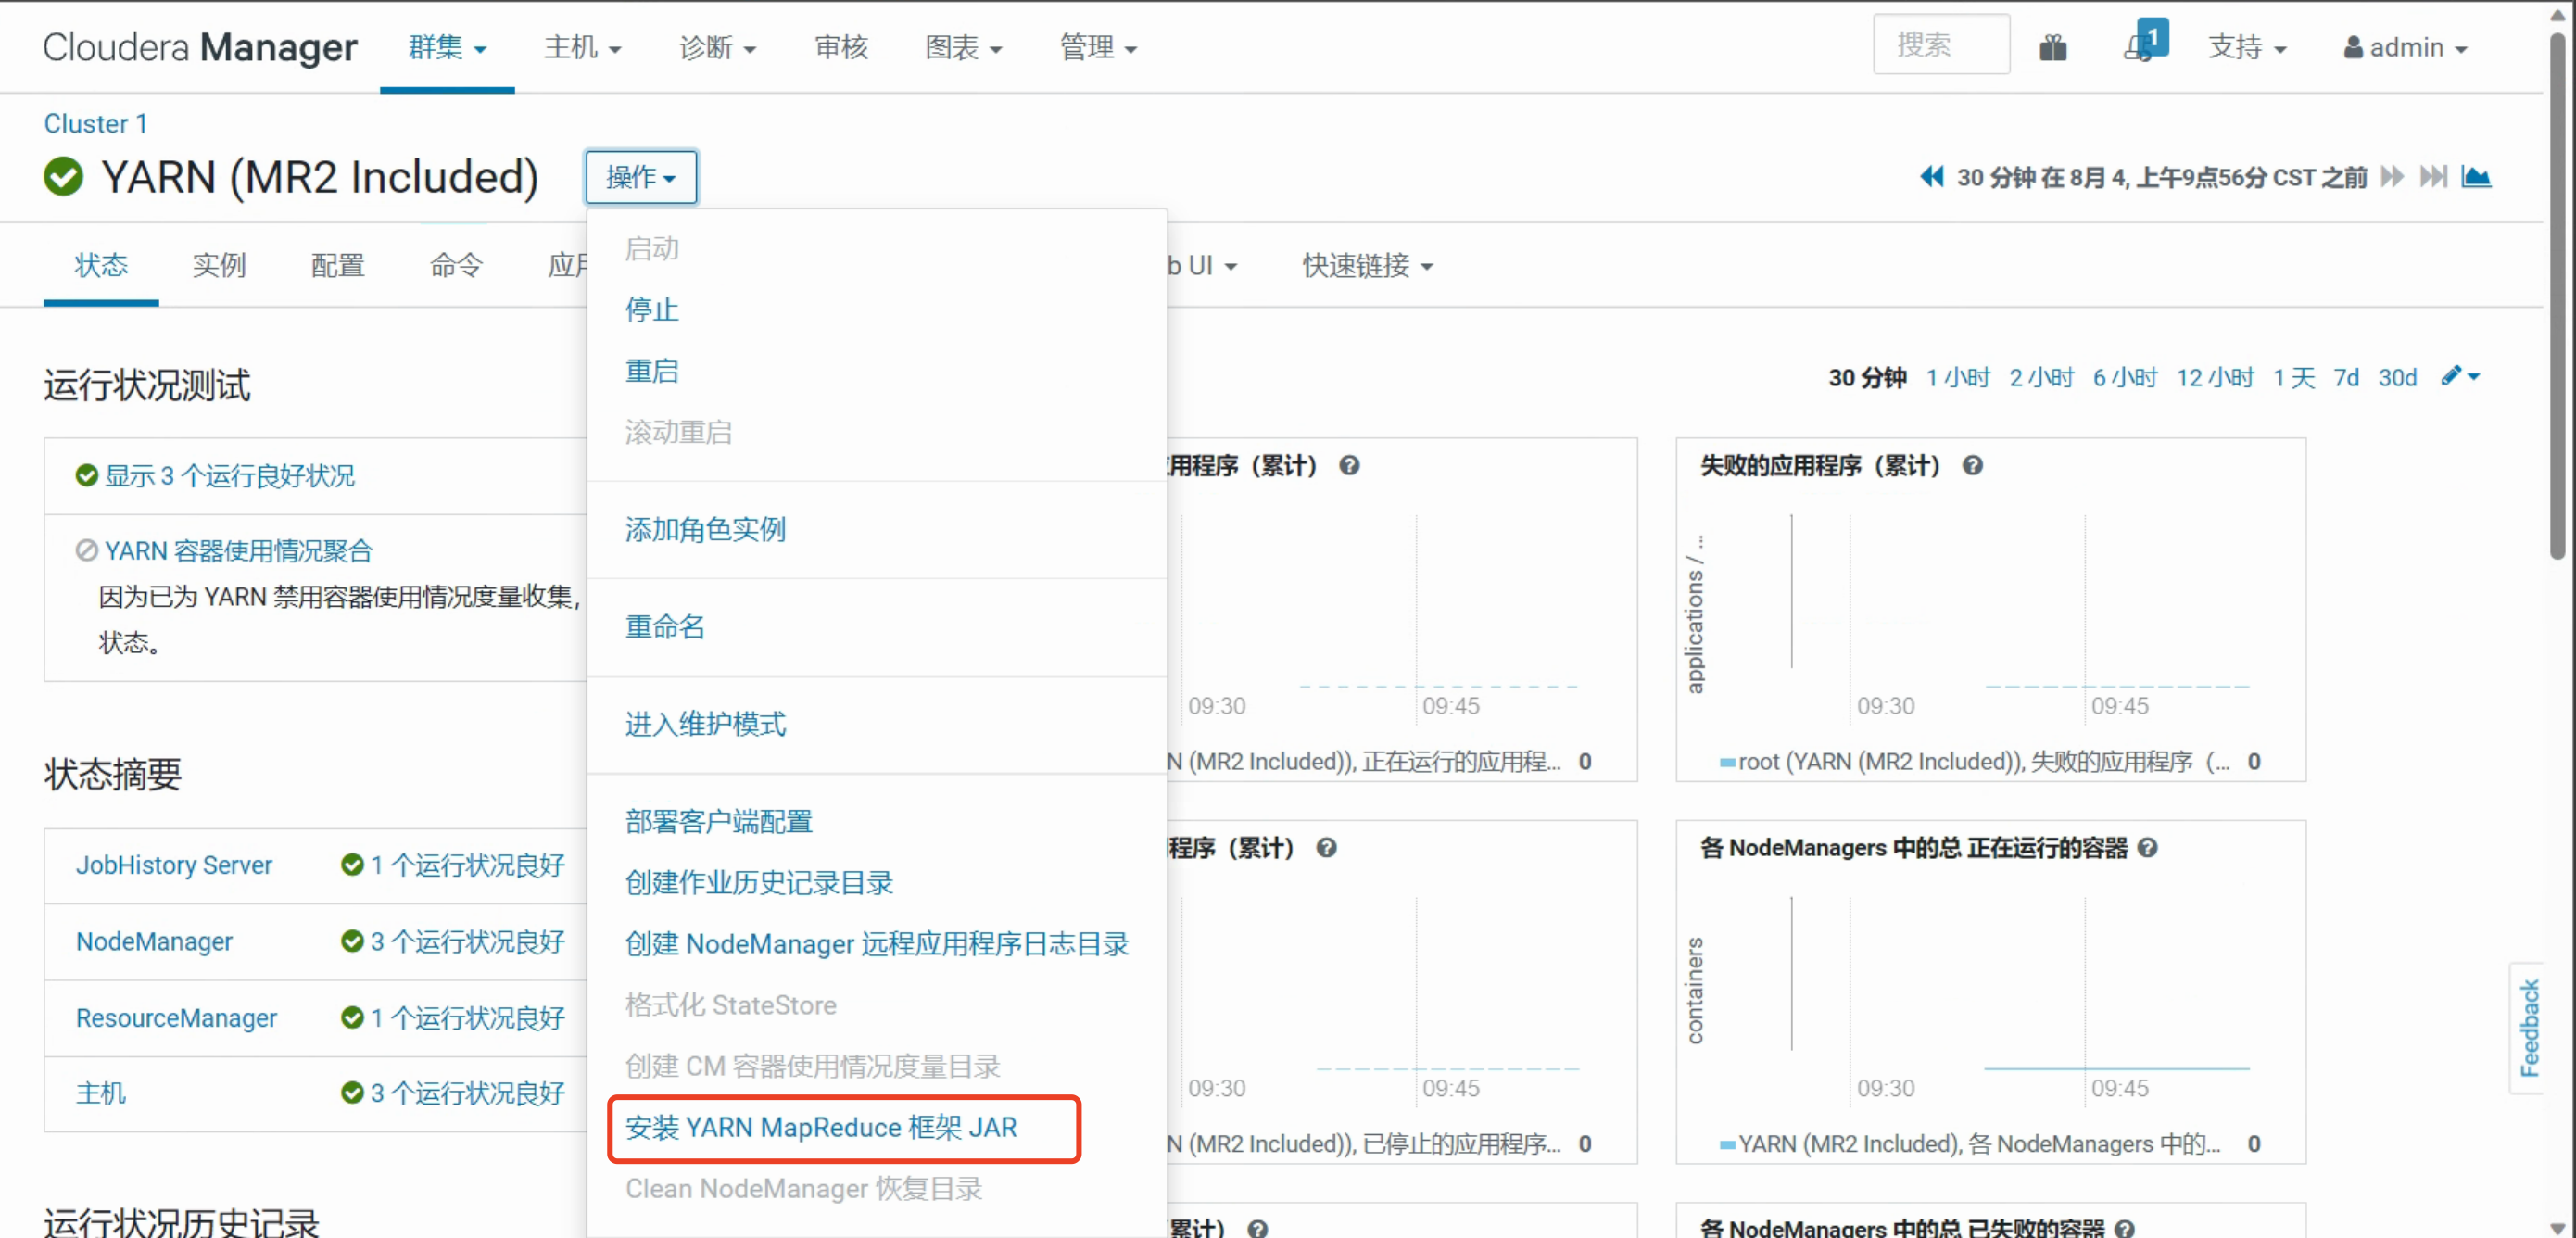The height and width of the screenshot is (1238, 2576).
Task: Open the 主机 dropdown menu
Action: coord(582,47)
